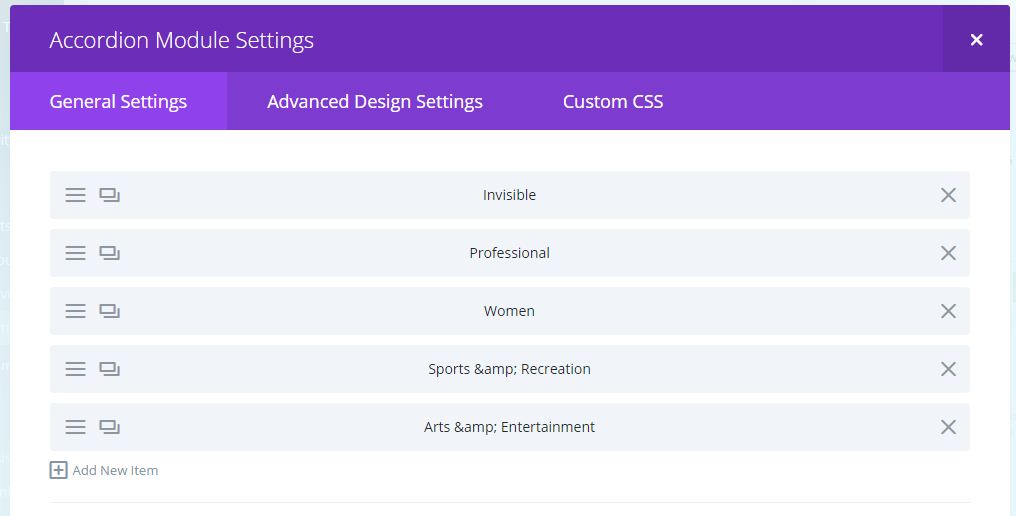Close the Accordion Module Settings dialog

click(976, 40)
